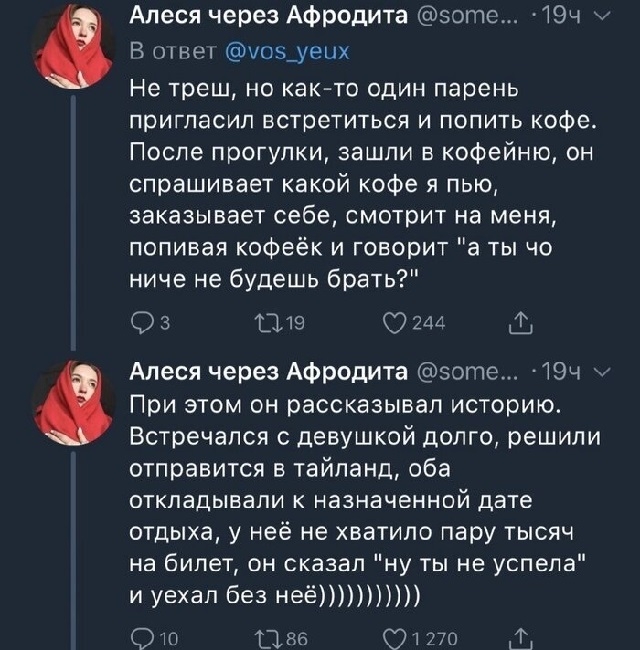Open the first tweet text about кофейню

point(363,184)
